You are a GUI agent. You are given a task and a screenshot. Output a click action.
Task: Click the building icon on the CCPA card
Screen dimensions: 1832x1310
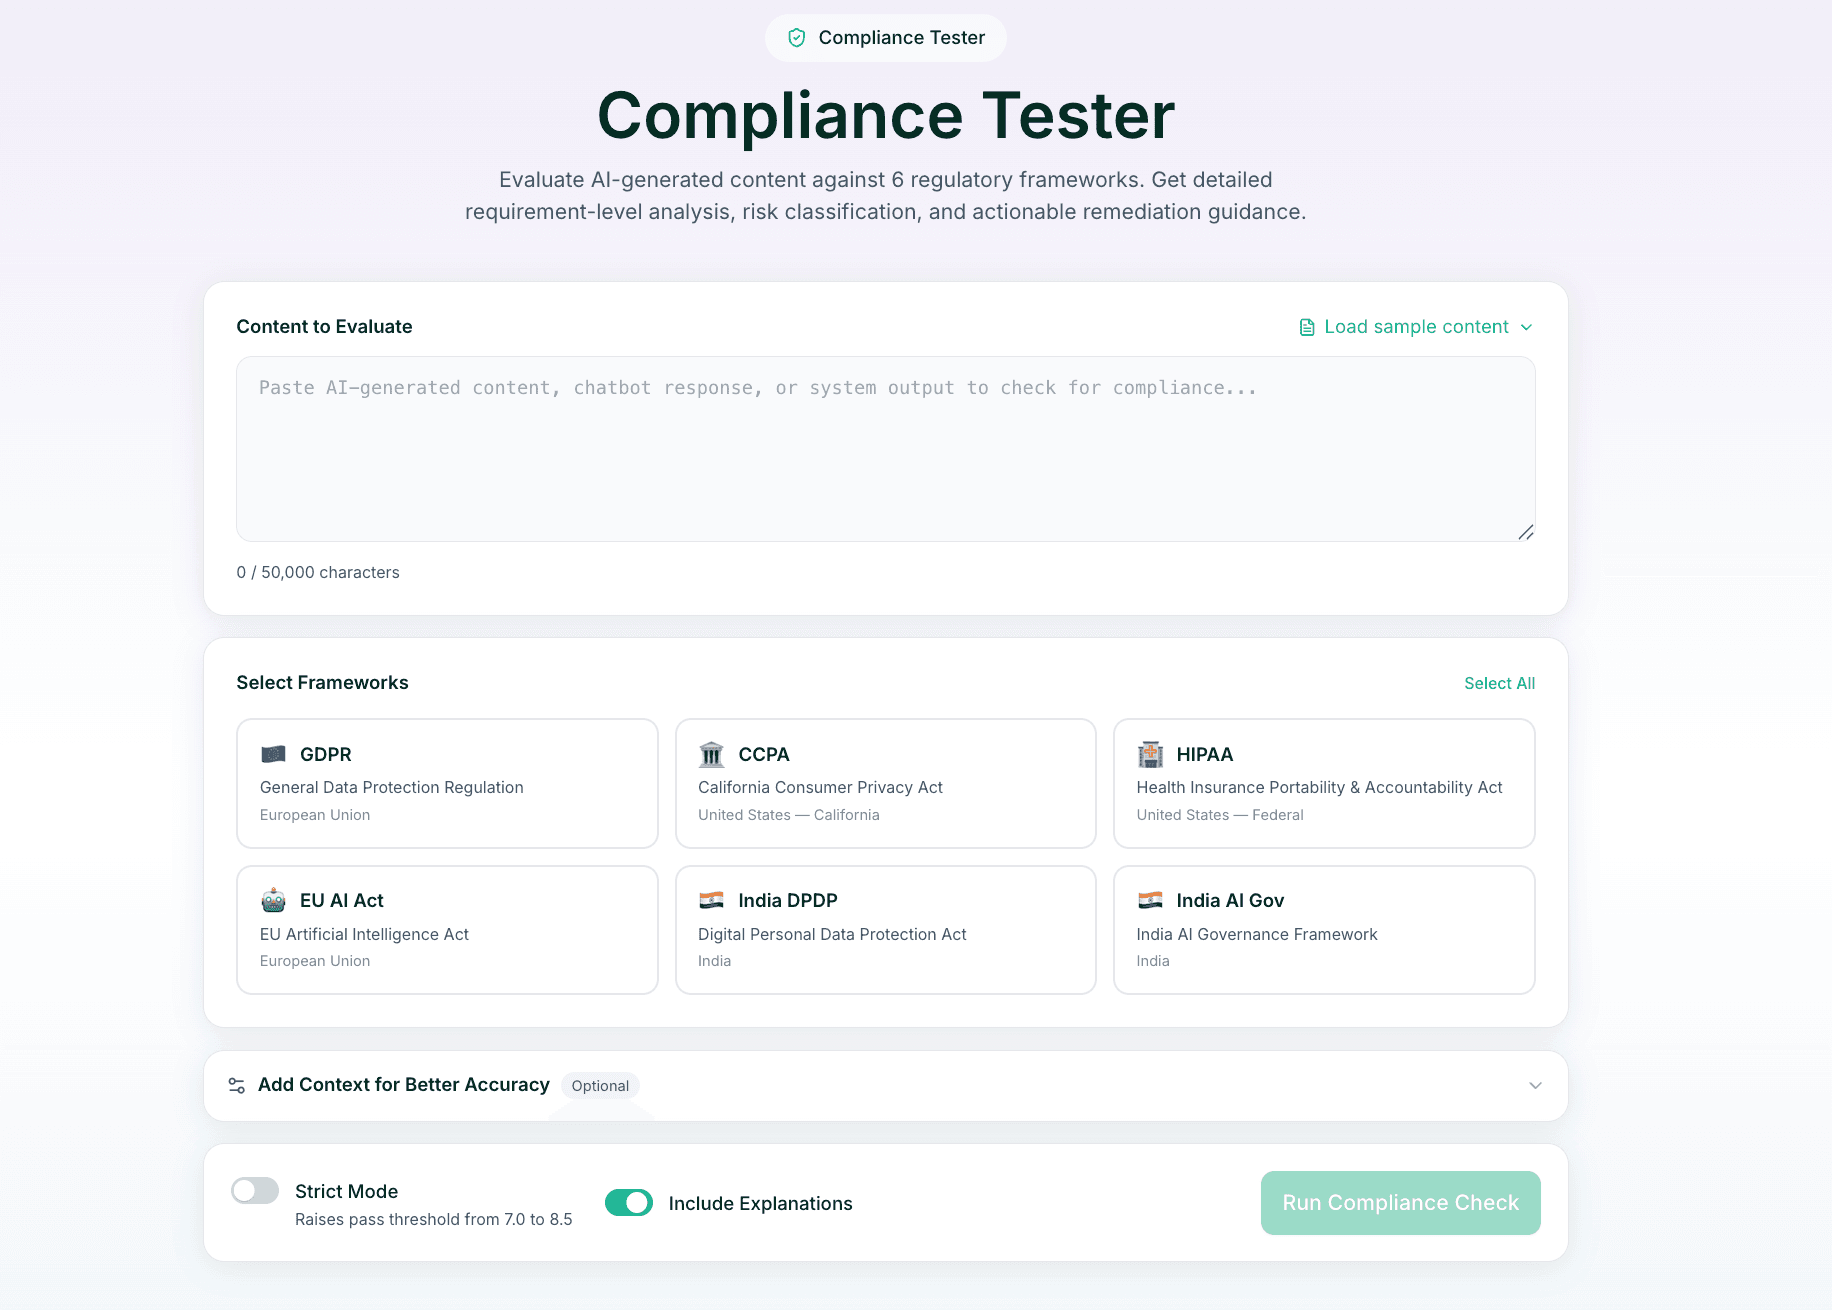click(711, 754)
